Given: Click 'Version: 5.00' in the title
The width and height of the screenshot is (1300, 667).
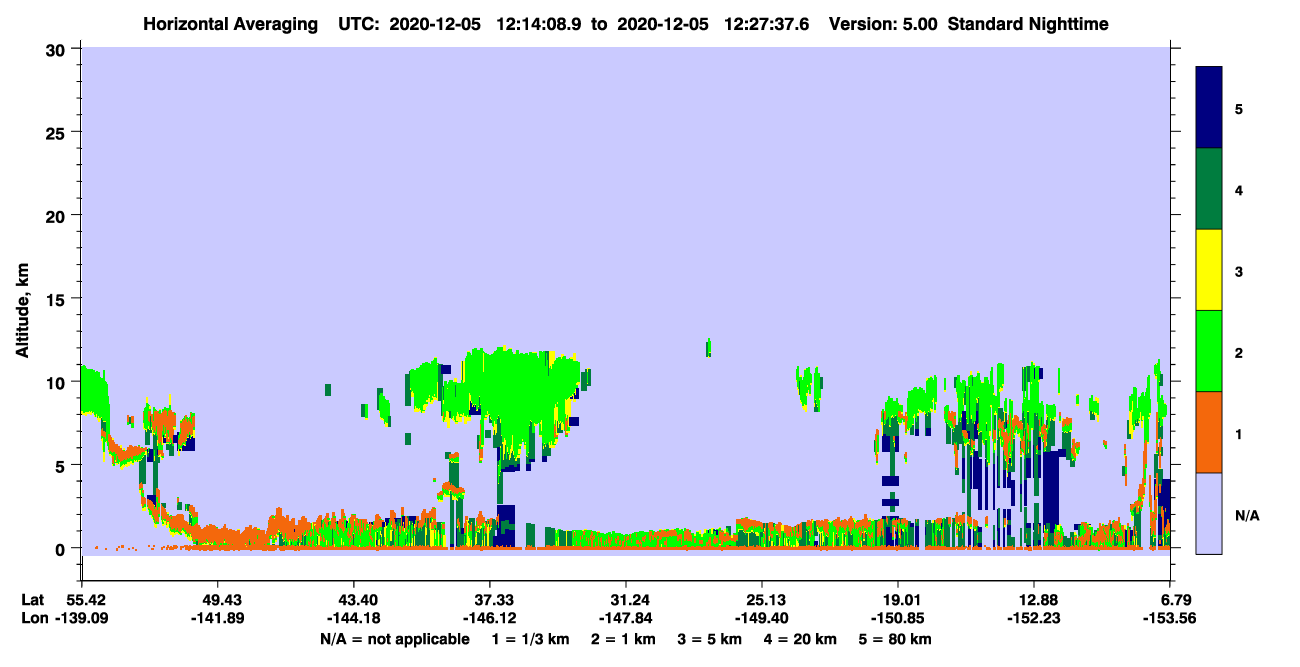Looking at the screenshot, I should (x=883, y=24).
